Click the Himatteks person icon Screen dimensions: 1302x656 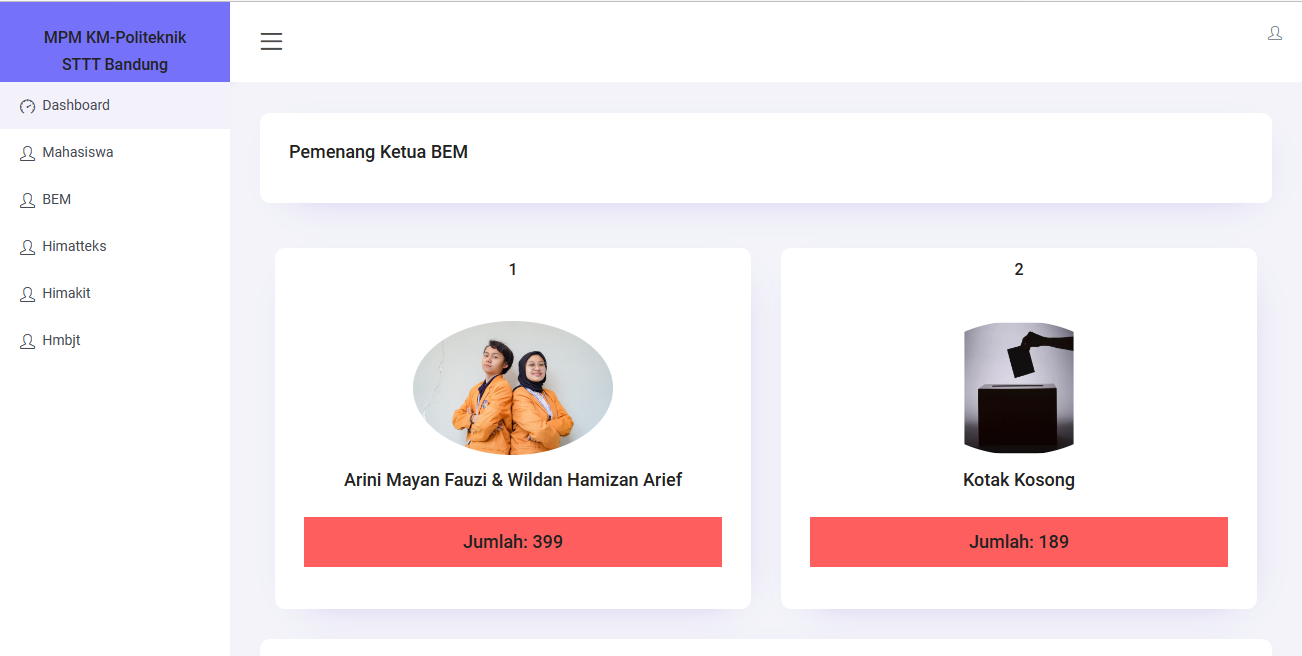tap(28, 247)
